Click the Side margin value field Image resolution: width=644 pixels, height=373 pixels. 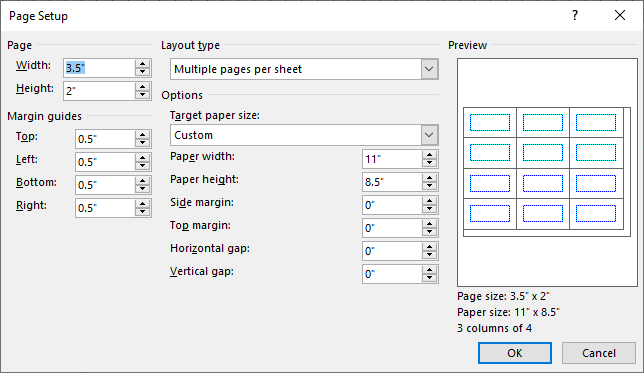tap(392, 205)
